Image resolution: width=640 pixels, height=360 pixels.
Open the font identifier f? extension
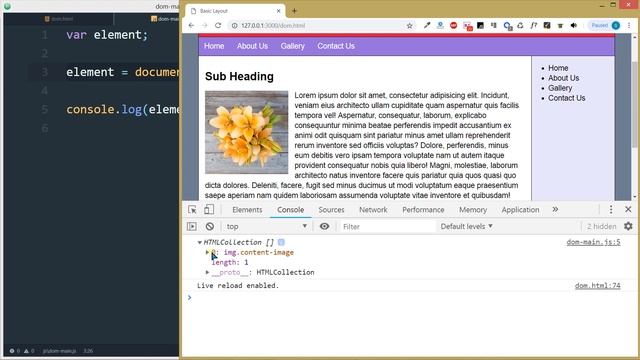[x=533, y=25]
